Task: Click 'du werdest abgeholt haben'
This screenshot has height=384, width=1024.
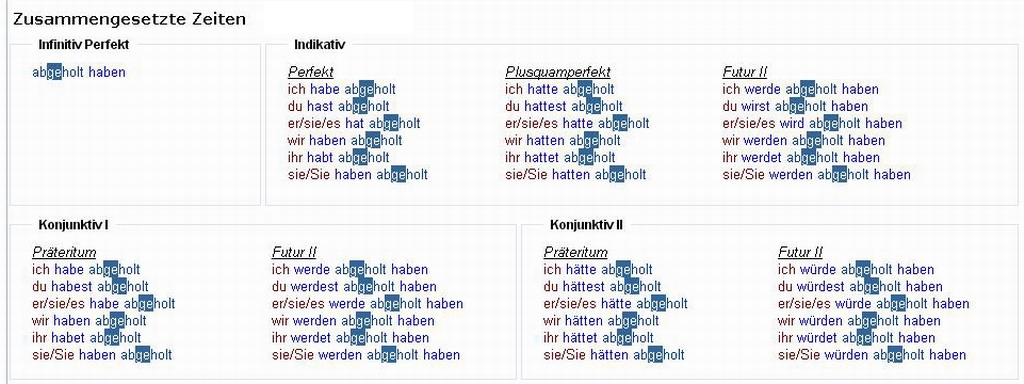Action: (x=354, y=287)
